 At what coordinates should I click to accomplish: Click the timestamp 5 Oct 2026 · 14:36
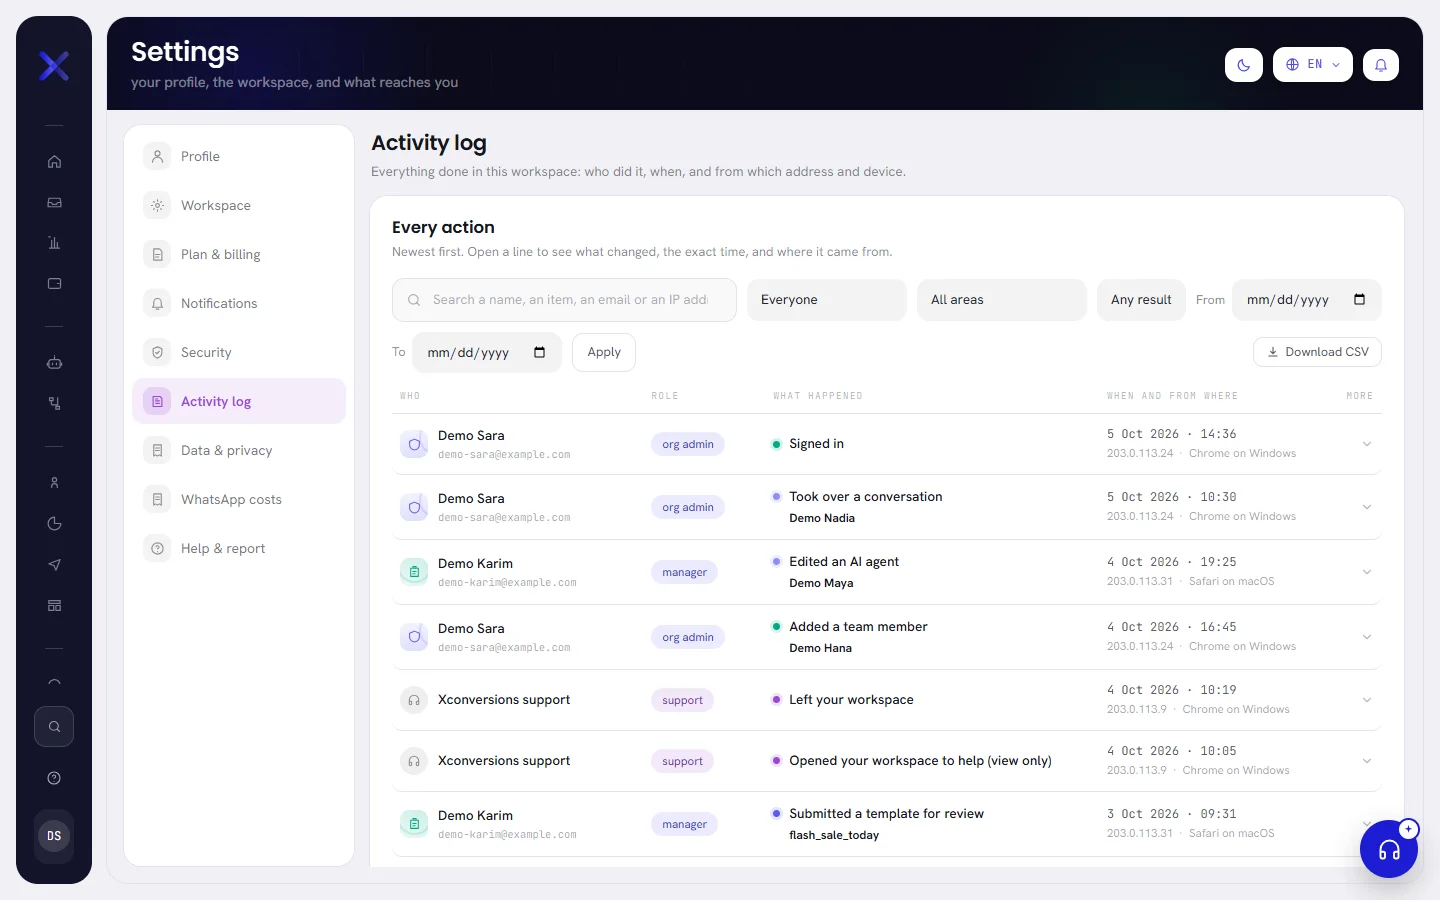pyautogui.click(x=1171, y=434)
